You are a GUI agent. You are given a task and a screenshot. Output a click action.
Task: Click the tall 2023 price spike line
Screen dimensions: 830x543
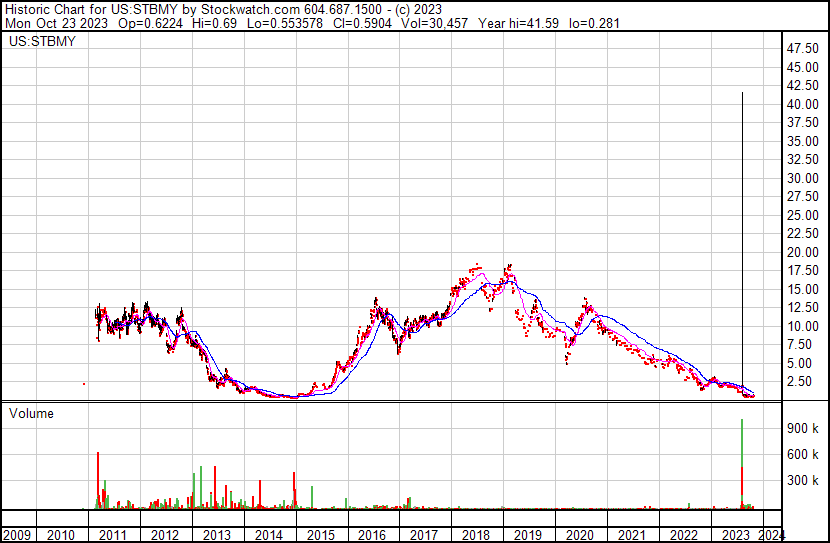742,238
